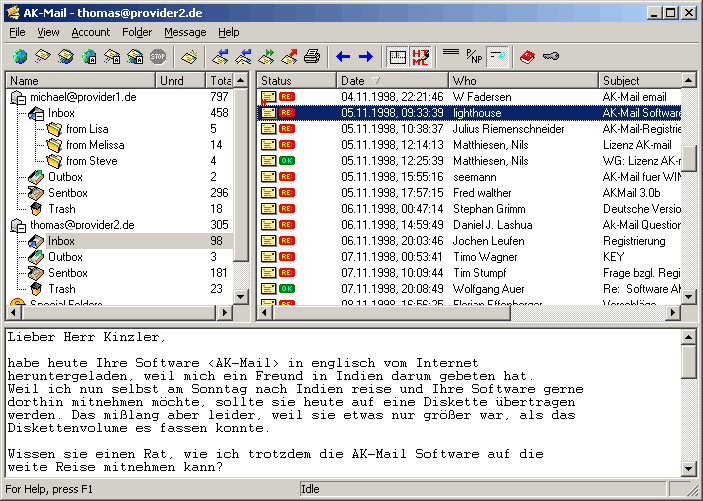The height and width of the screenshot is (501, 703).
Task: Compose a new message with sparkle envelope icon
Action: click(x=190, y=57)
